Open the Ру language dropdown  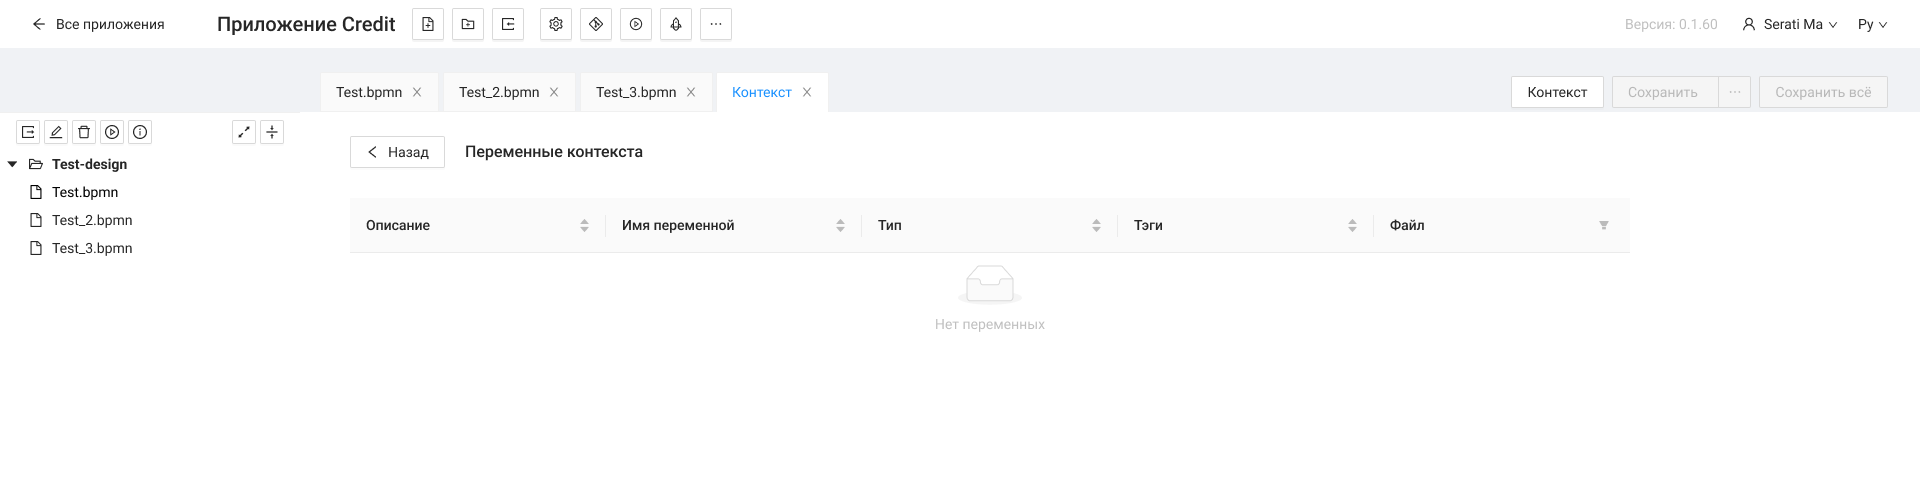point(1872,24)
